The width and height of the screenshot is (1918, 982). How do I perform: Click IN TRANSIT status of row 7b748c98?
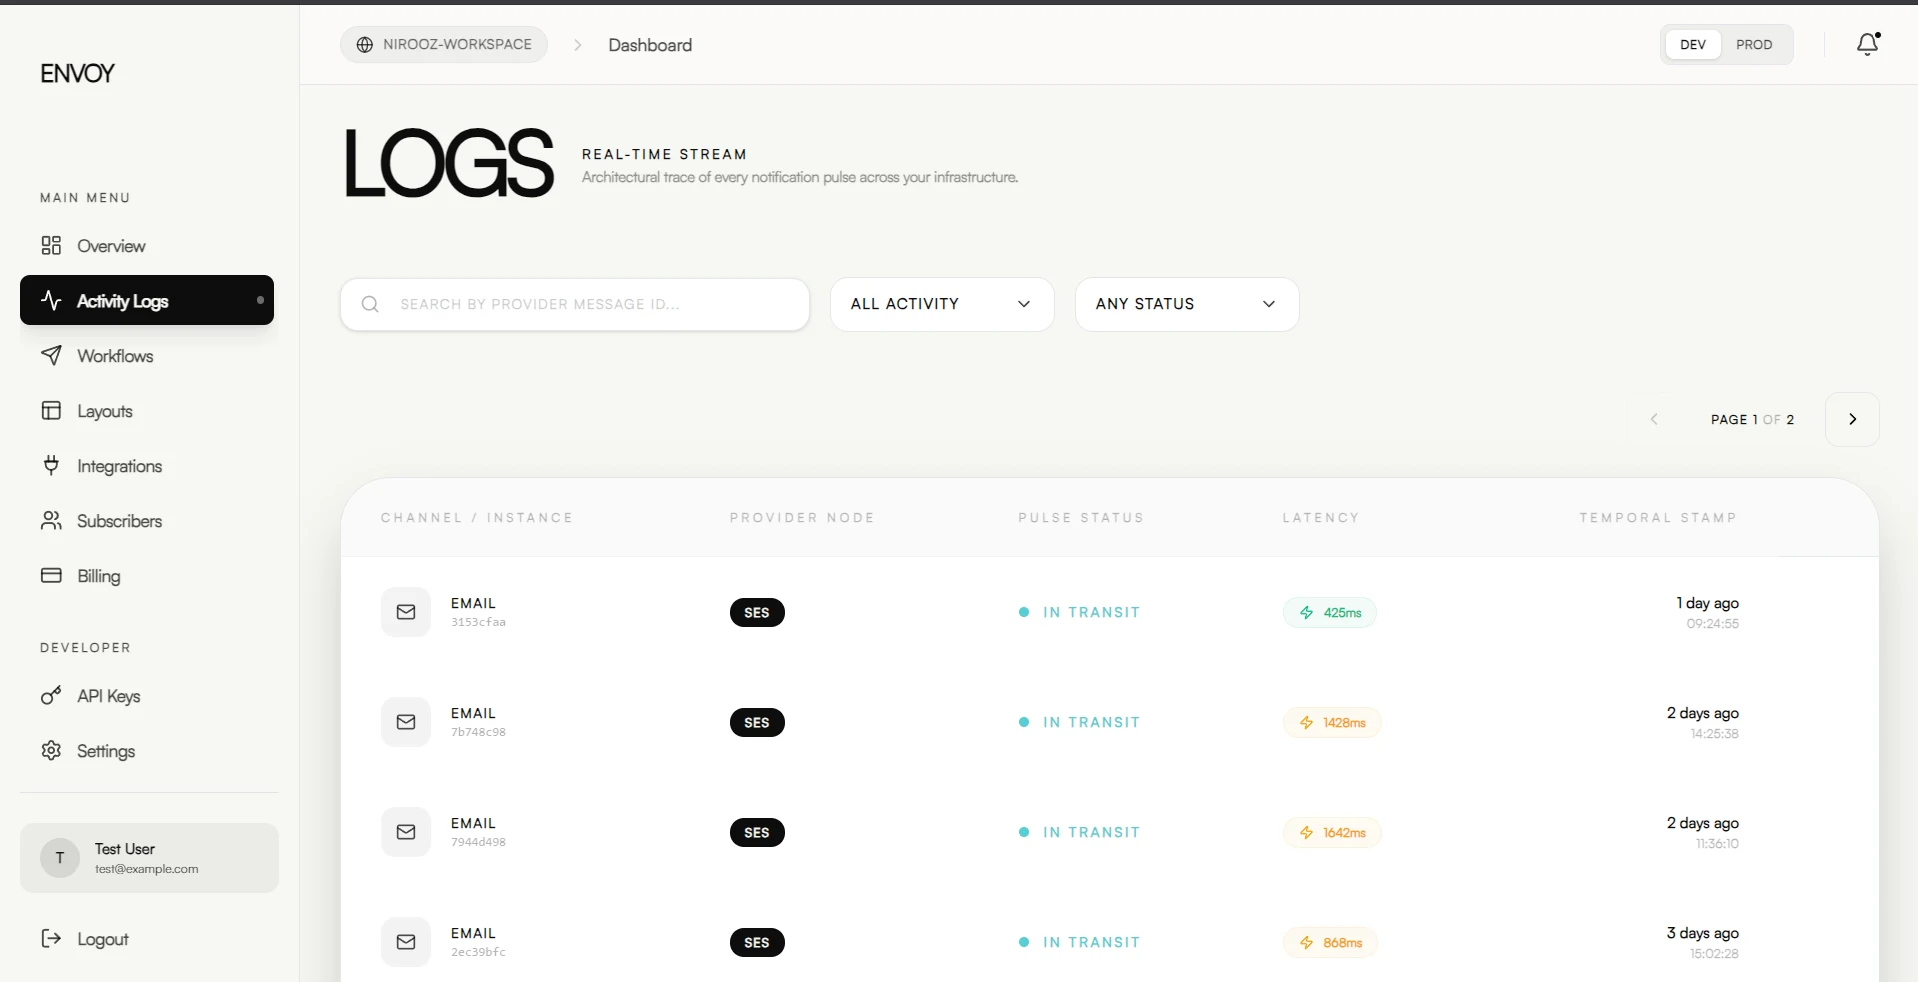point(1079,722)
